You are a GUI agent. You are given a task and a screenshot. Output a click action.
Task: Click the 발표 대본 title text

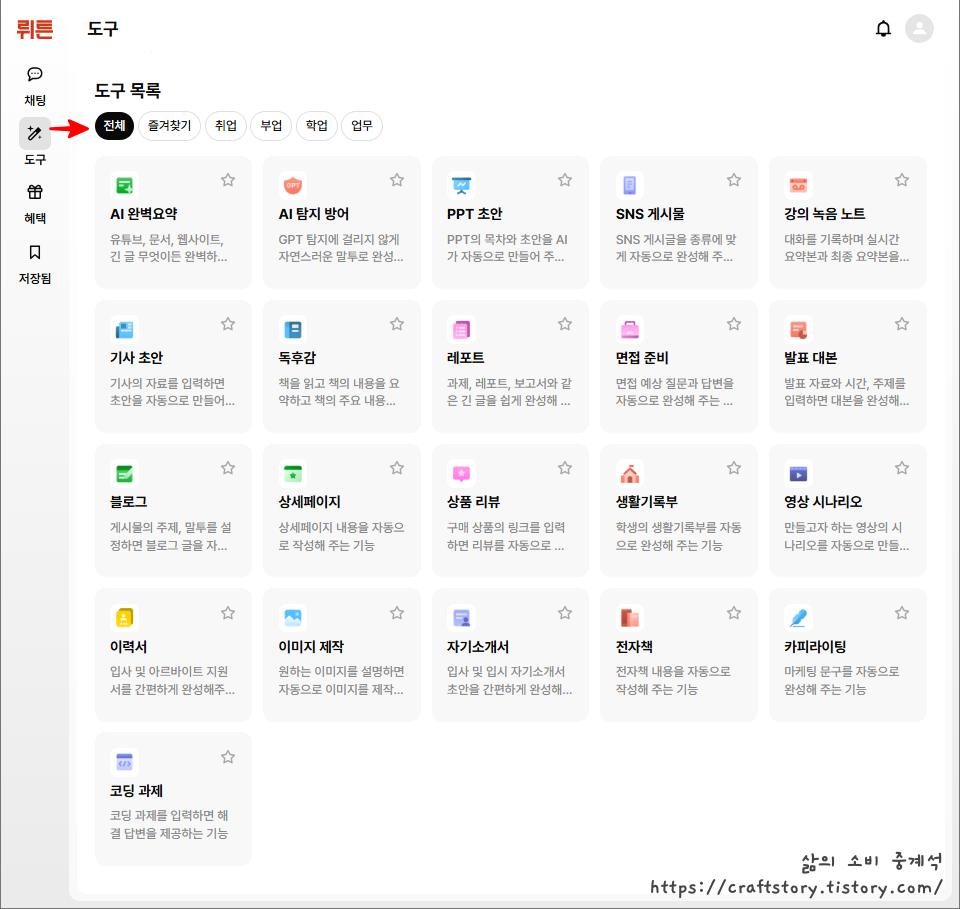coord(811,357)
